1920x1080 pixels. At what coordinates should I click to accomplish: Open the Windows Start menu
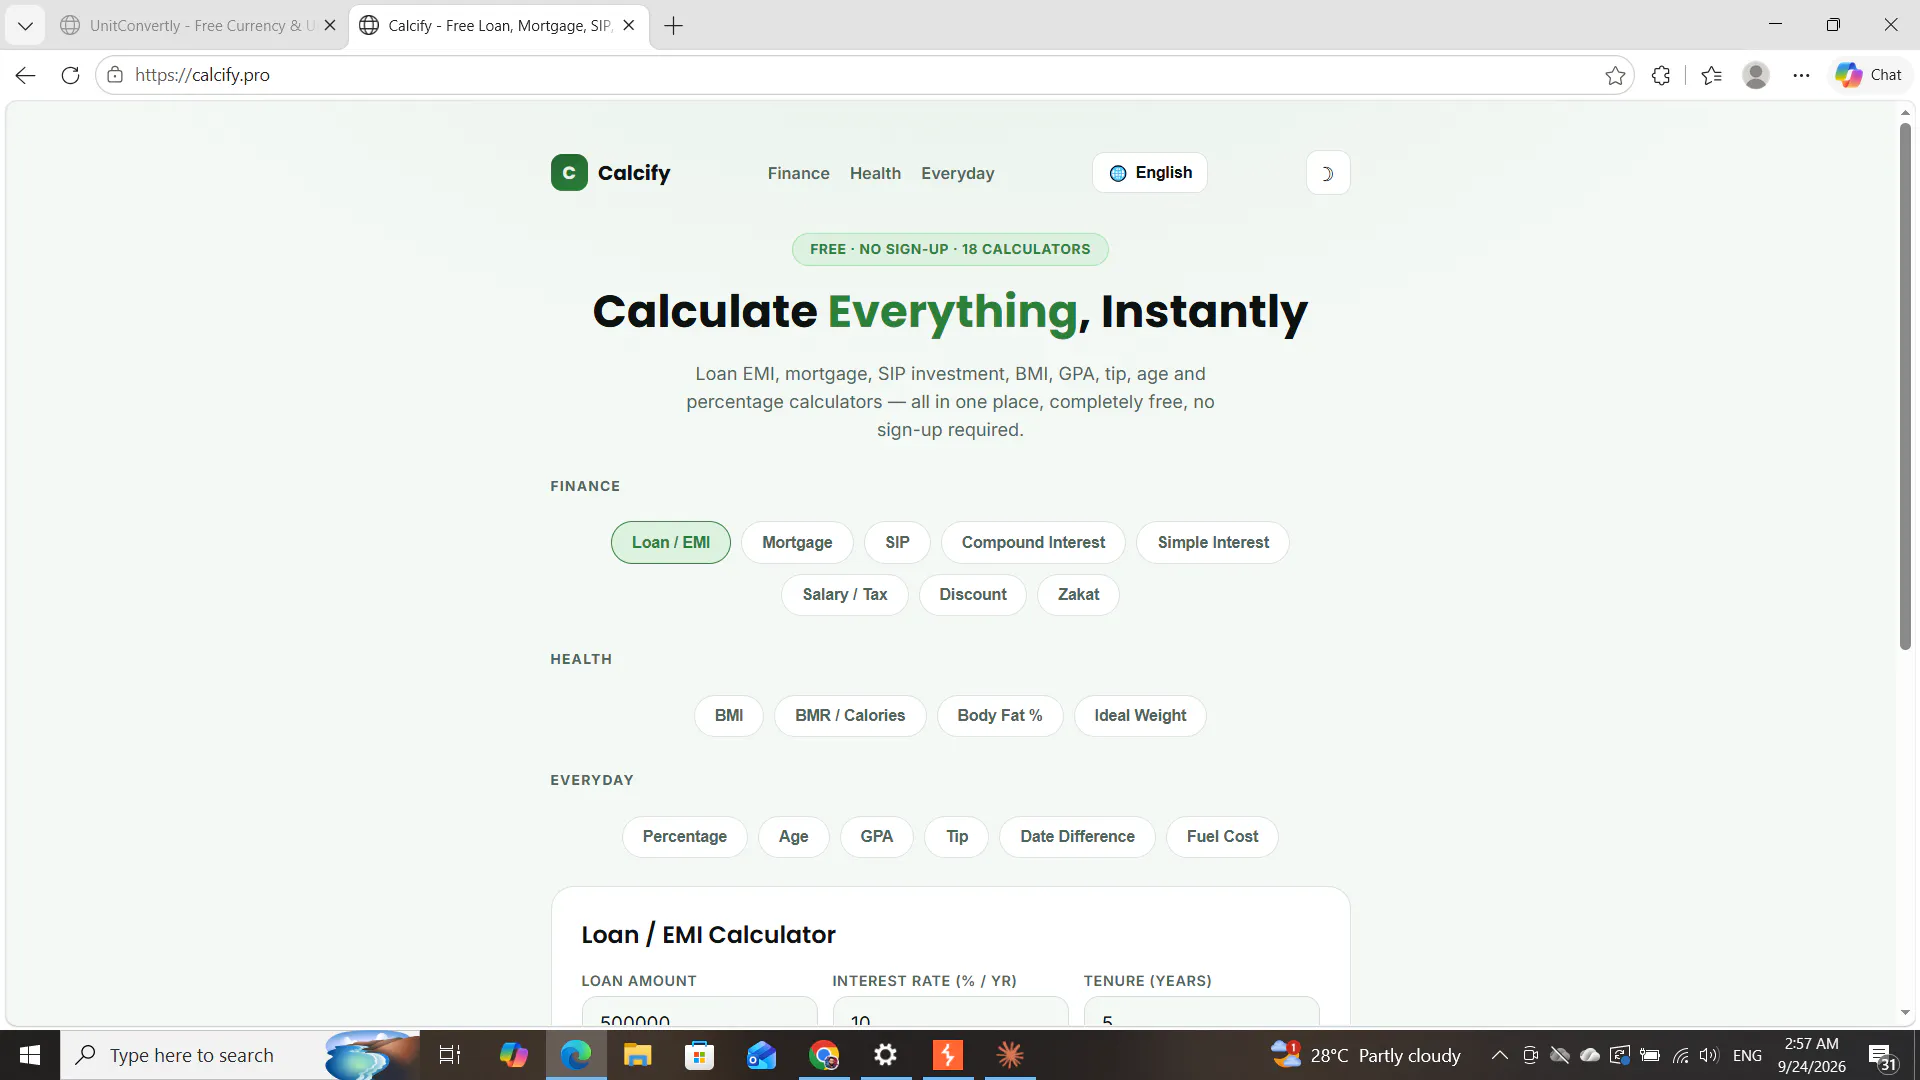30,1055
